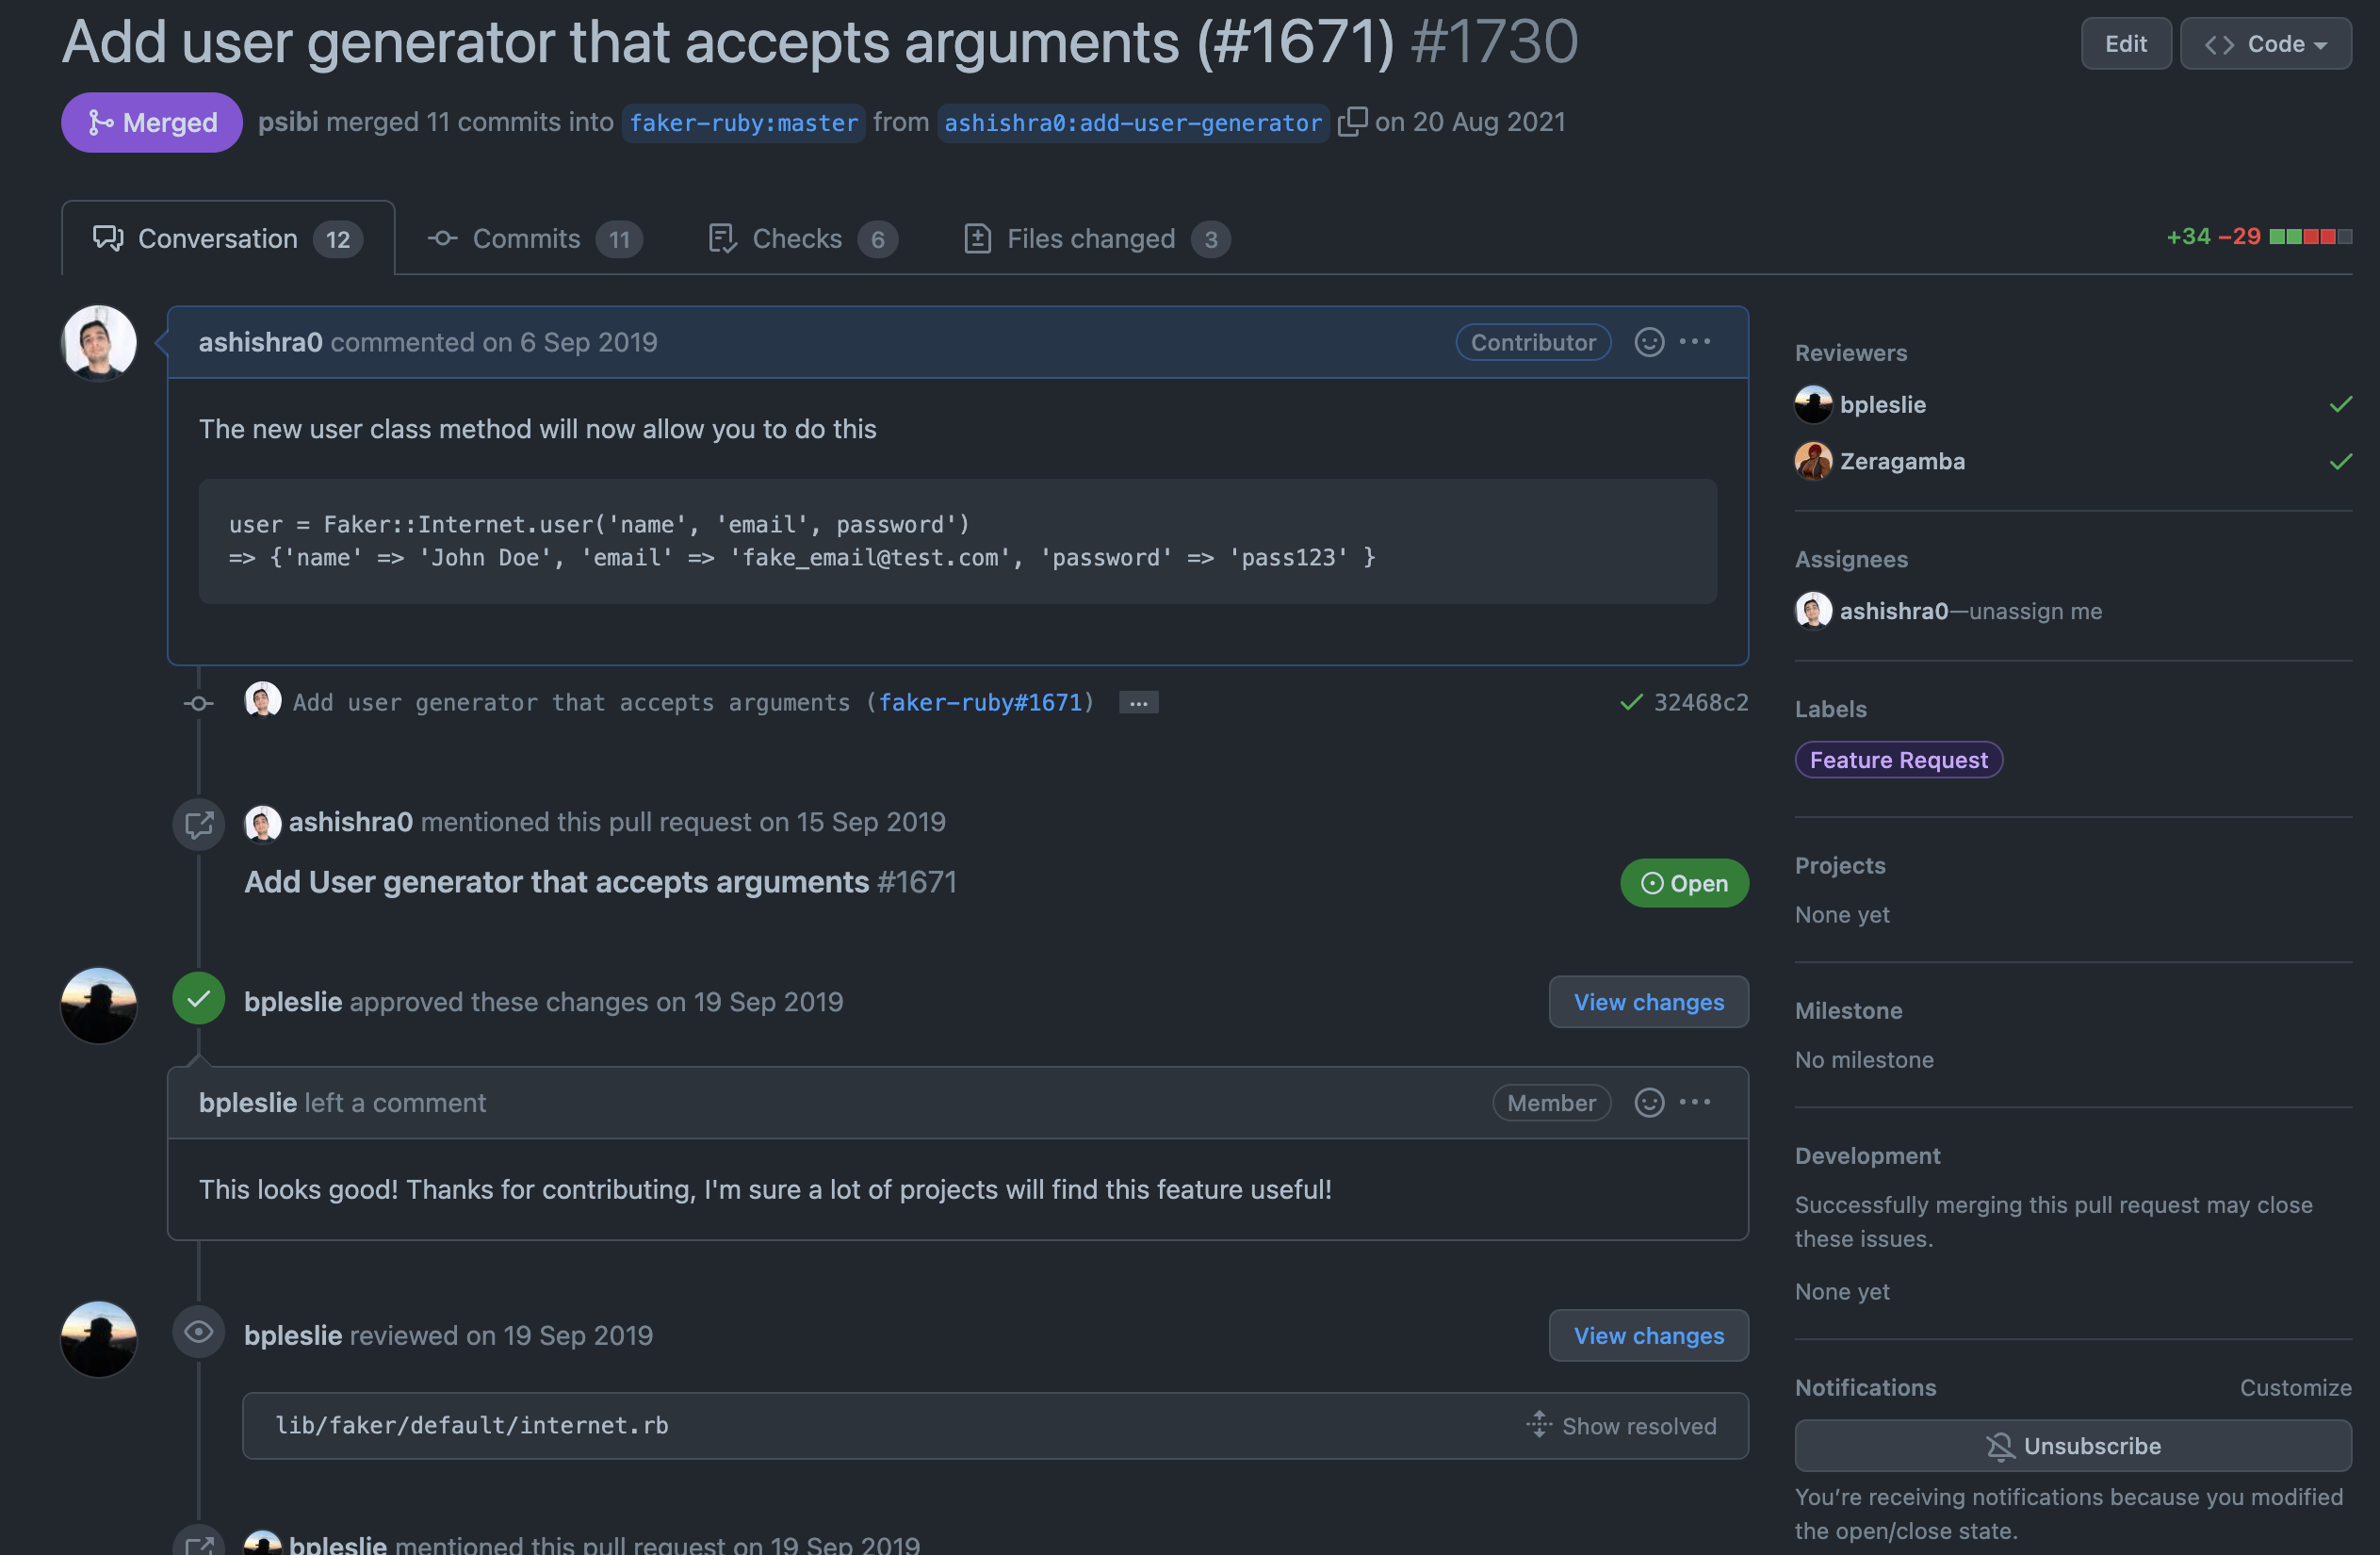Click Edit to modify the pull request title
This screenshot has width=2380, height=1555.
tap(2125, 43)
